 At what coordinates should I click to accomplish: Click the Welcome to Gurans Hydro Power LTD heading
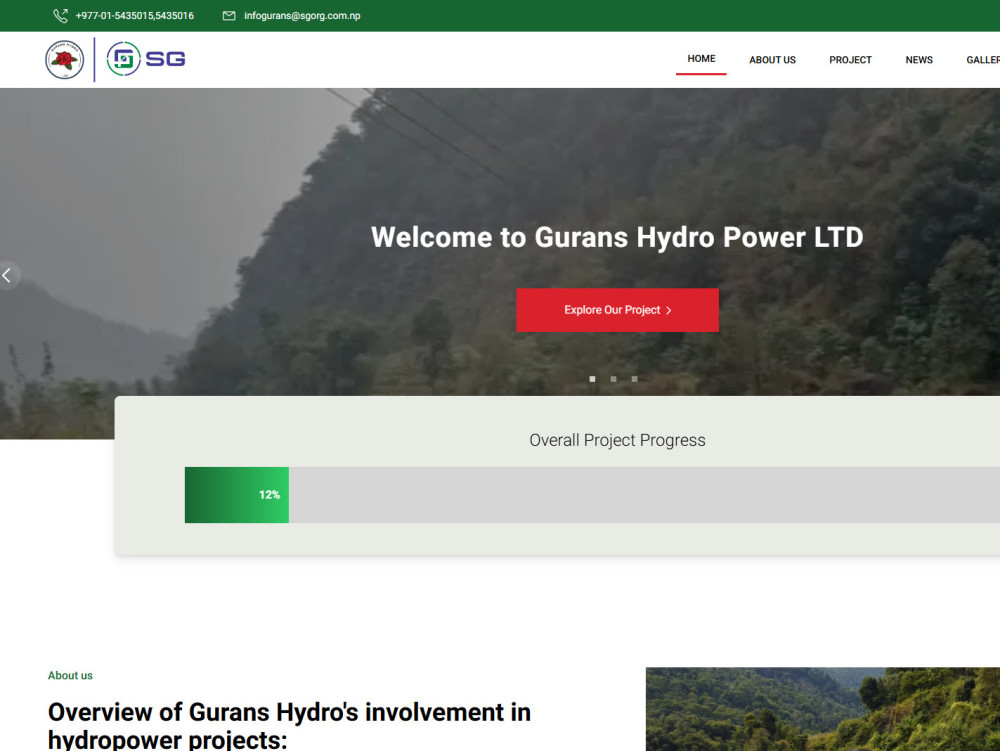point(617,237)
